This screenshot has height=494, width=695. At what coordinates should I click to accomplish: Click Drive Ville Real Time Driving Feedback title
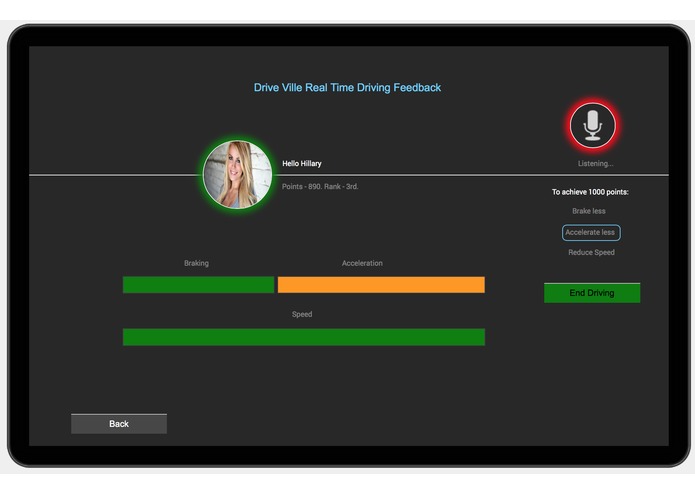click(347, 88)
